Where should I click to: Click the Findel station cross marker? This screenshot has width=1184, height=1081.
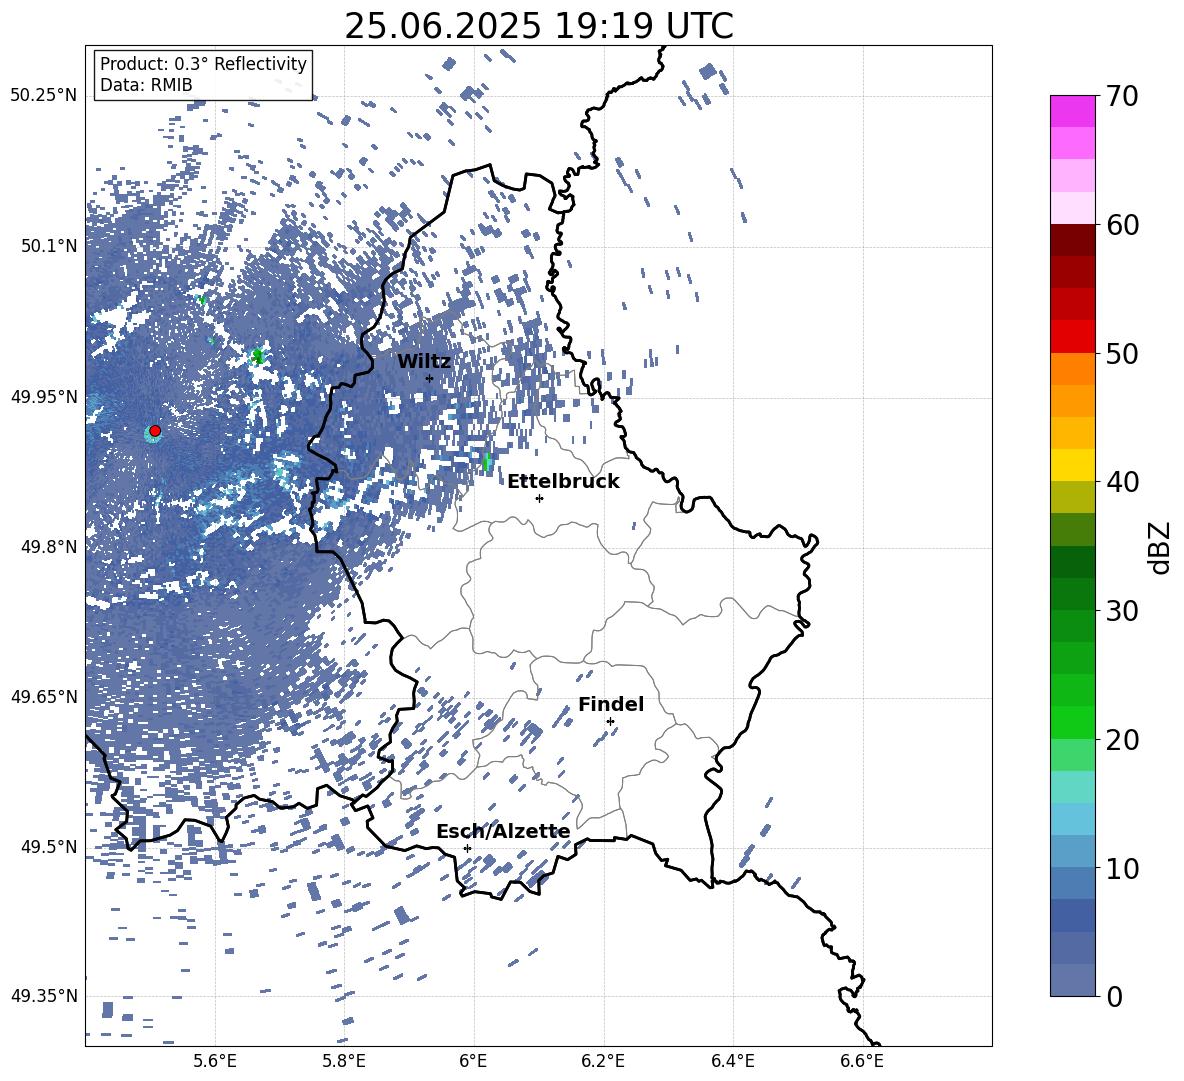(x=610, y=722)
